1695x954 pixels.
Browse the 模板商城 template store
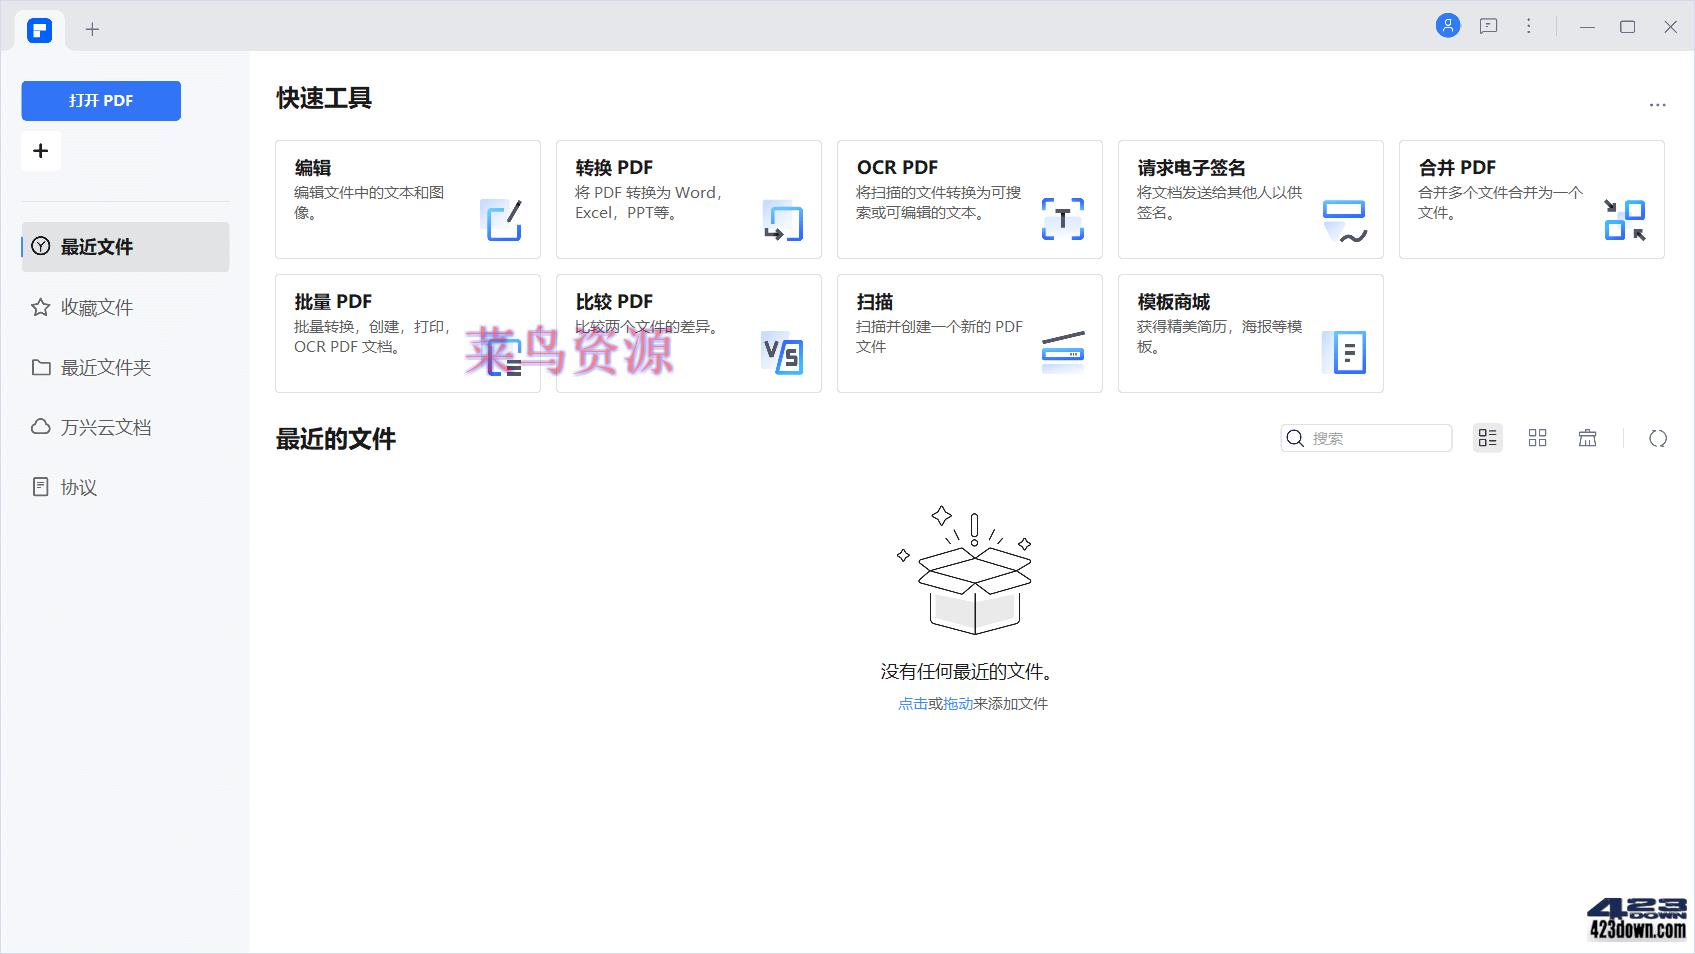[x=1249, y=333]
